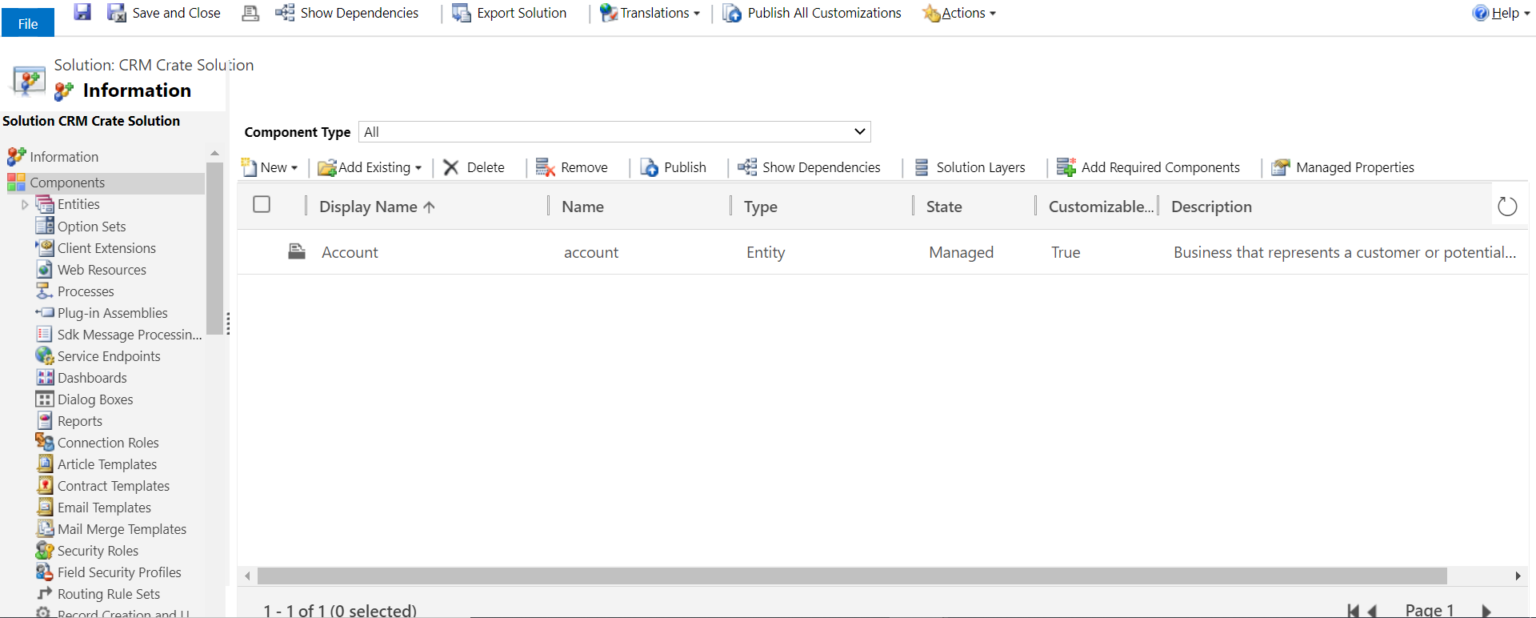
Task: Click the Description column header
Action: click(1211, 207)
